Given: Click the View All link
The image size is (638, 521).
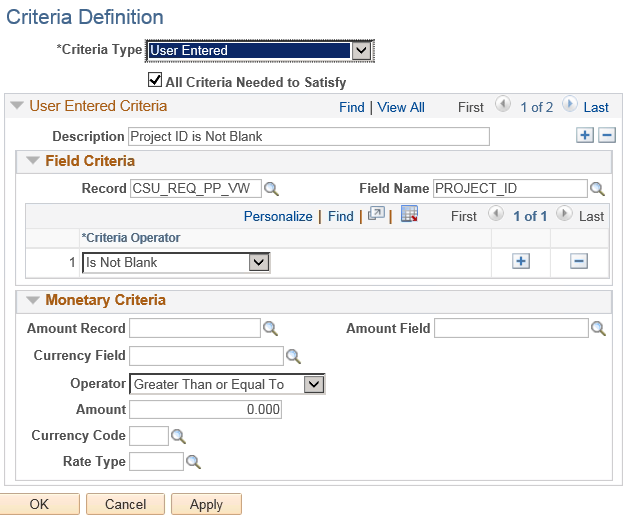Looking at the screenshot, I should (x=401, y=107).
